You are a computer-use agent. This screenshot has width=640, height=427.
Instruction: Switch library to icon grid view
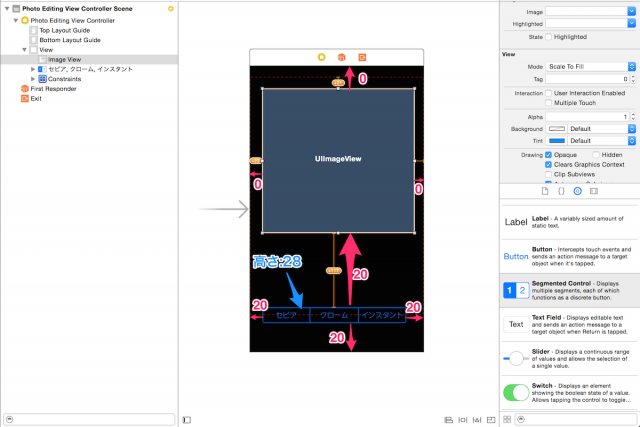tap(507, 419)
